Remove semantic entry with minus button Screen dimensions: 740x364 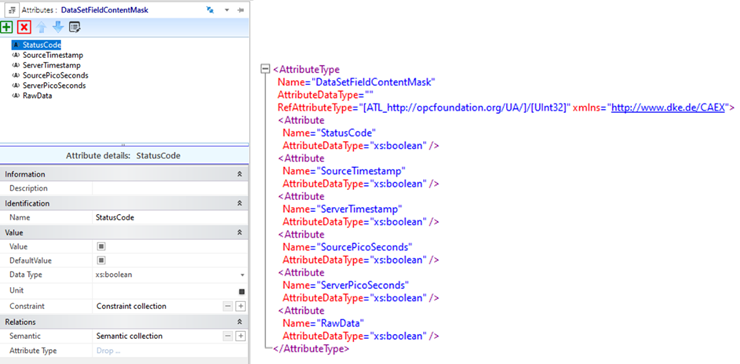[x=228, y=336]
